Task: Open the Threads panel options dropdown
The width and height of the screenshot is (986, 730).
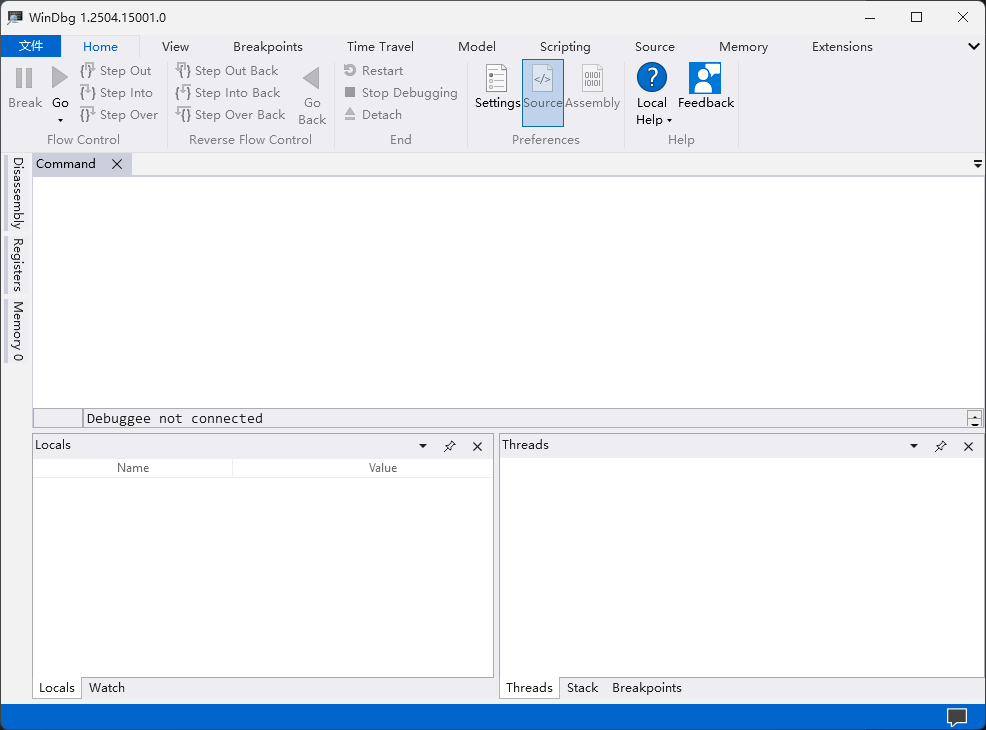Action: (x=914, y=446)
